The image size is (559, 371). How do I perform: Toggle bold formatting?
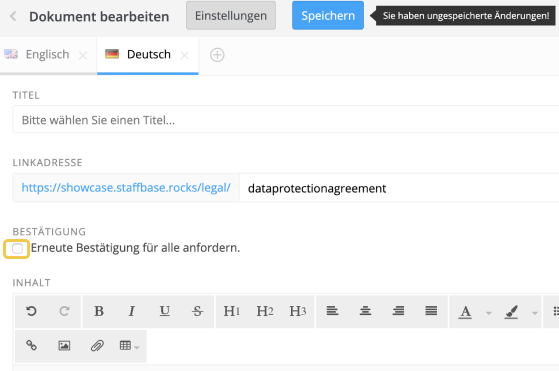click(x=99, y=311)
